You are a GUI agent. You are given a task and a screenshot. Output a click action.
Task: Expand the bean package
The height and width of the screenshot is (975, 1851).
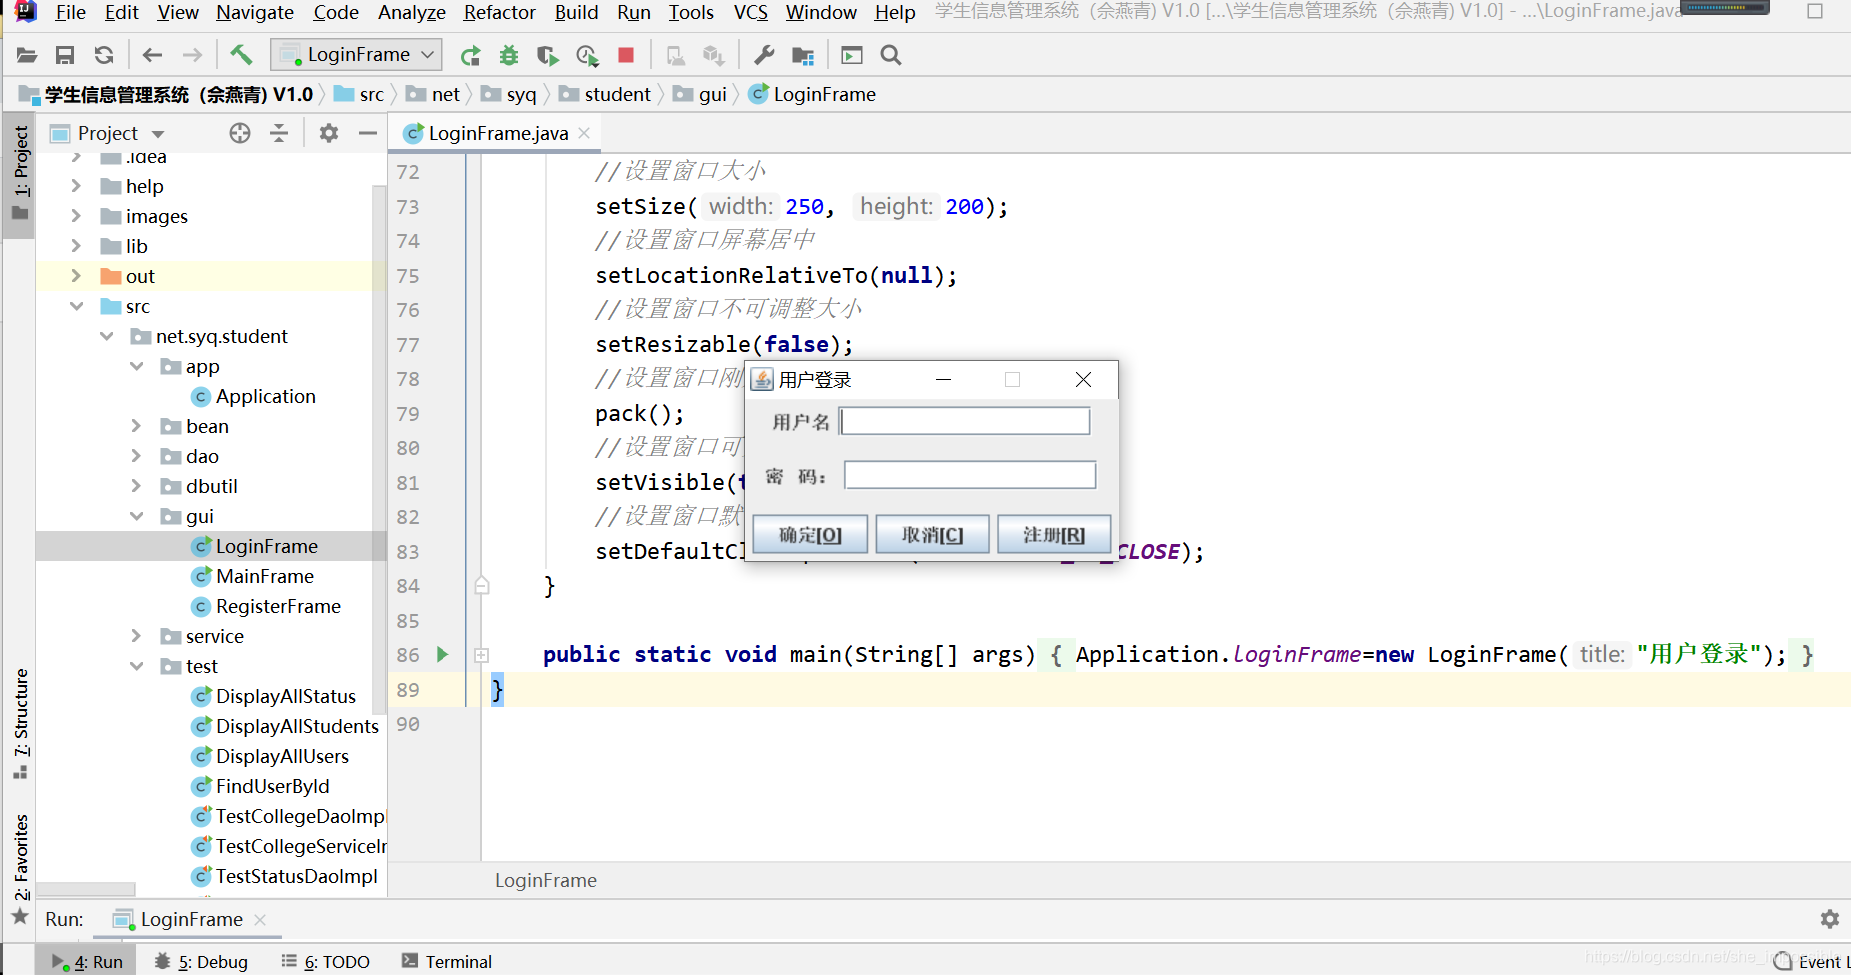pos(136,426)
